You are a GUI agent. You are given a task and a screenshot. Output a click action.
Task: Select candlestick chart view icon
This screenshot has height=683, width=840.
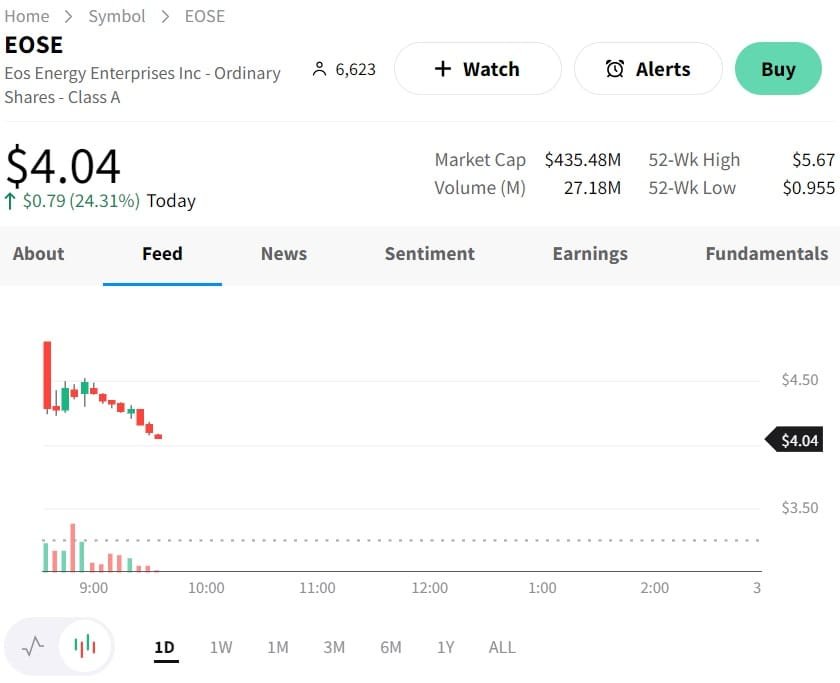86,646
